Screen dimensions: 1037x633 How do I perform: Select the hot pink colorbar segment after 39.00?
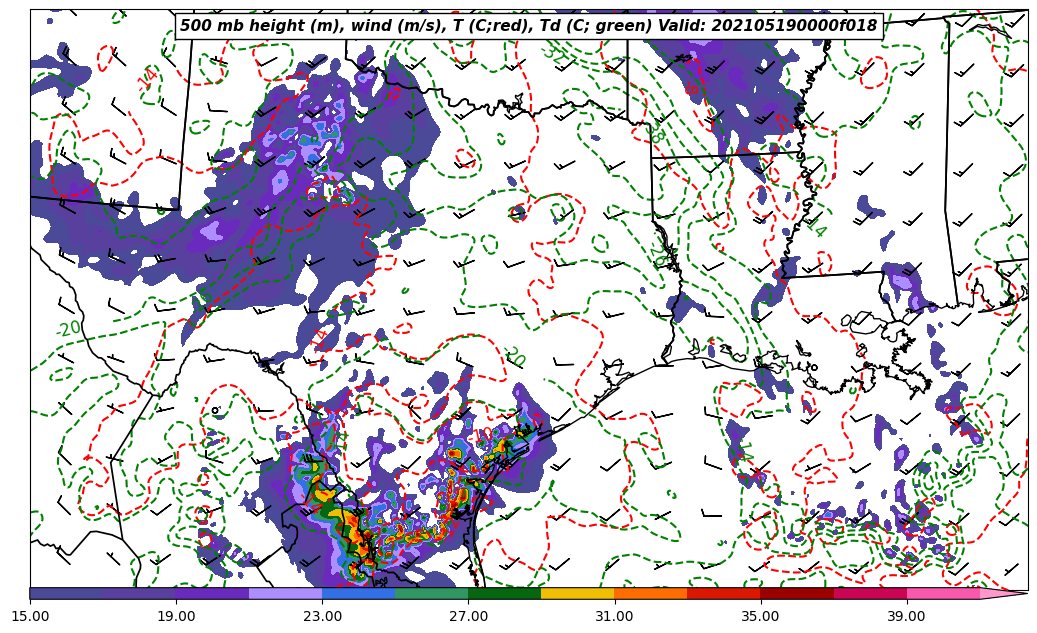click(942, 593)
